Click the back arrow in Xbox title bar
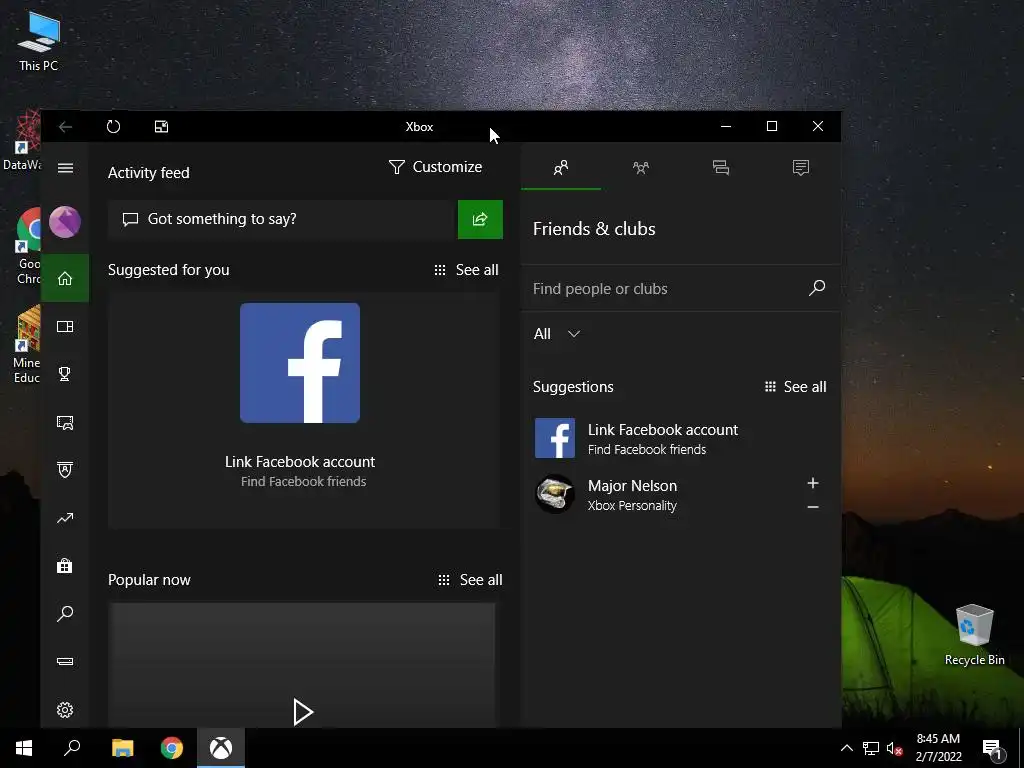The image size is (1024, 768). click(x=65, y=127)
